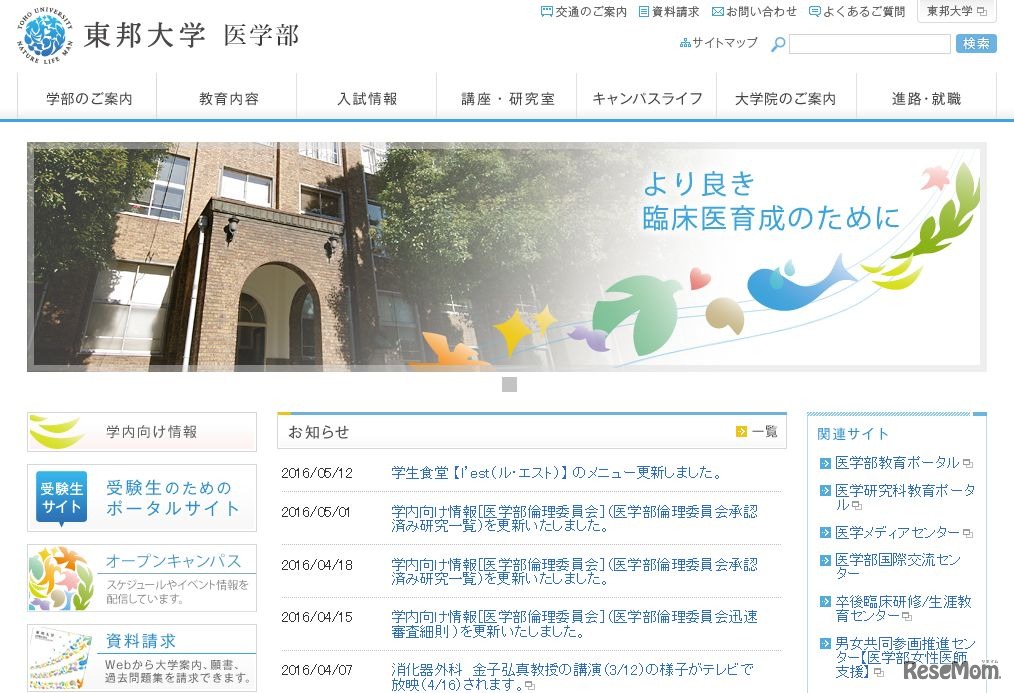Click arrow icon beside 男女共同参画推進センター

[825, 644]
